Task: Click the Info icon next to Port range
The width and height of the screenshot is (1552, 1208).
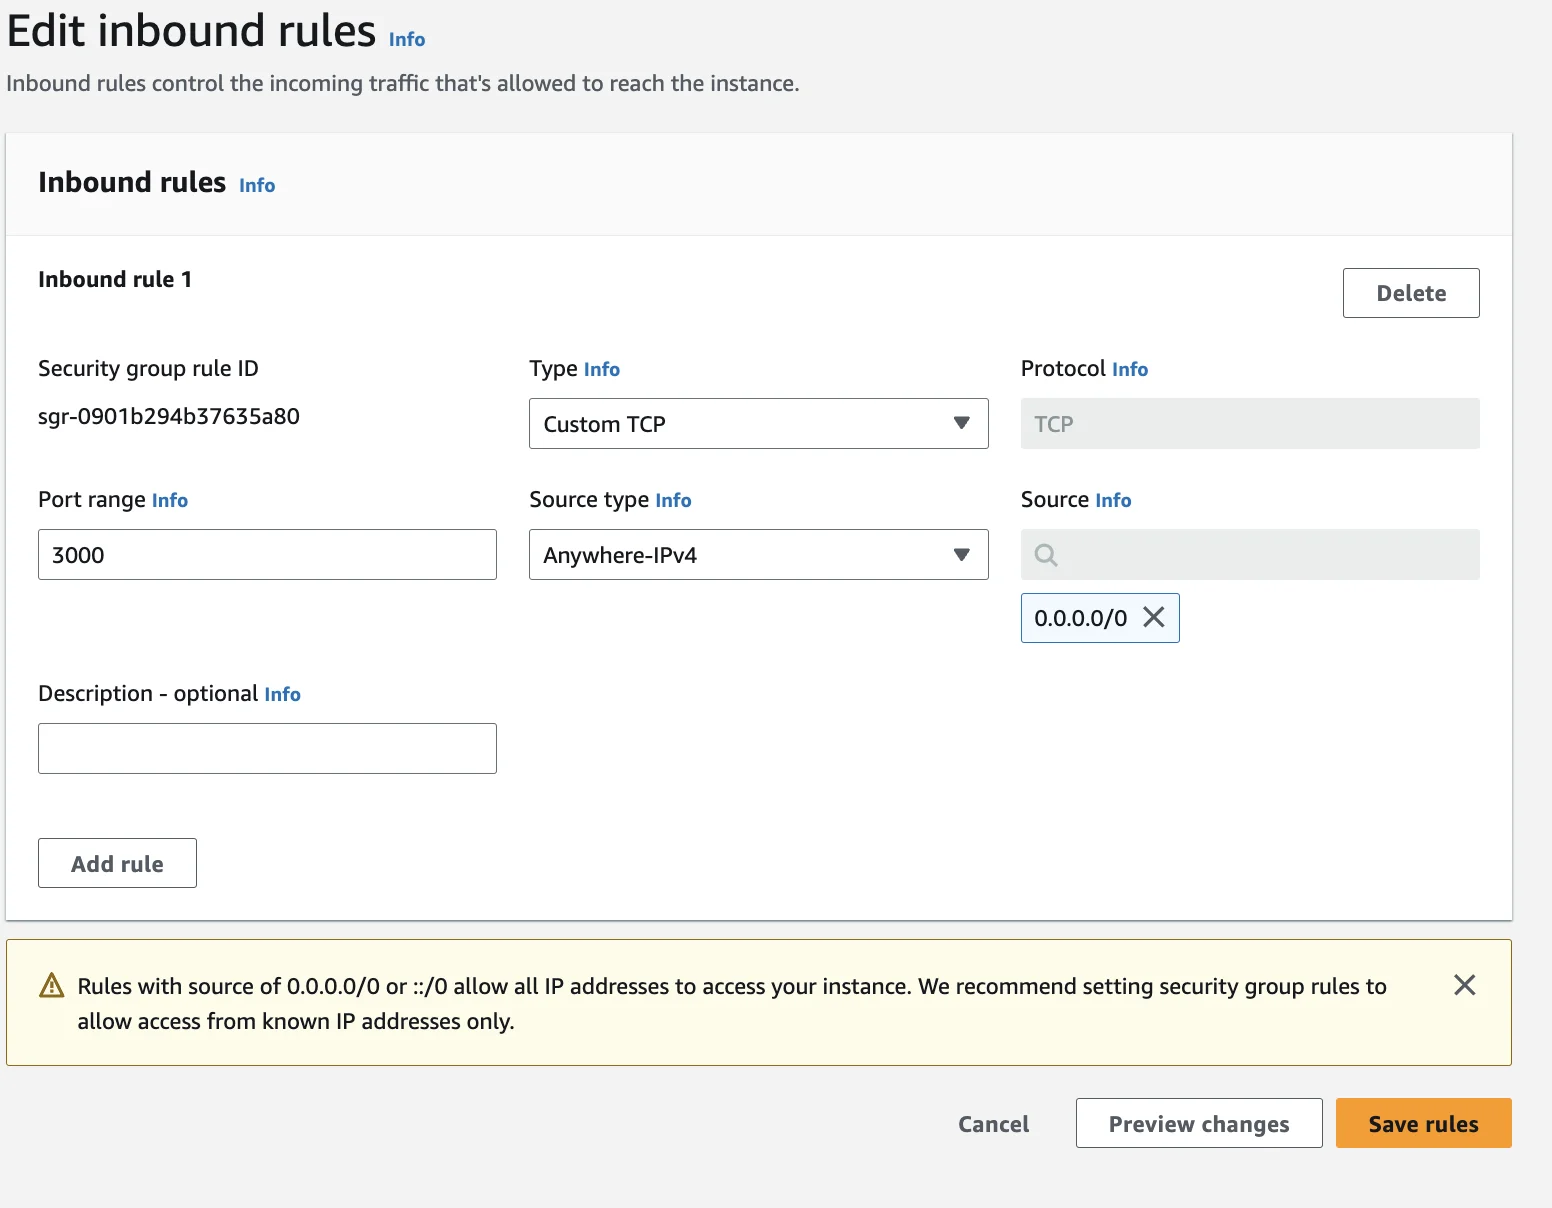Action: tap(169, 500)
